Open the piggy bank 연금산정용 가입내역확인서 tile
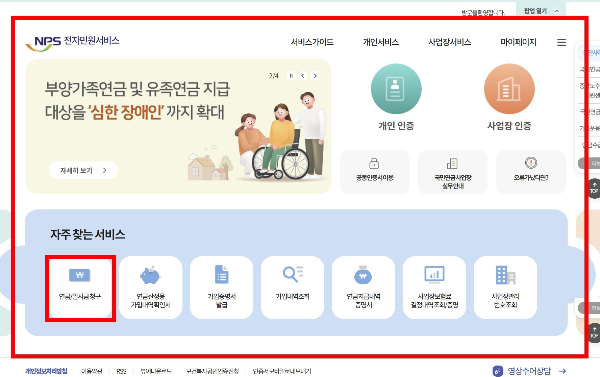 pyautogui.click(x=150, y=287)
